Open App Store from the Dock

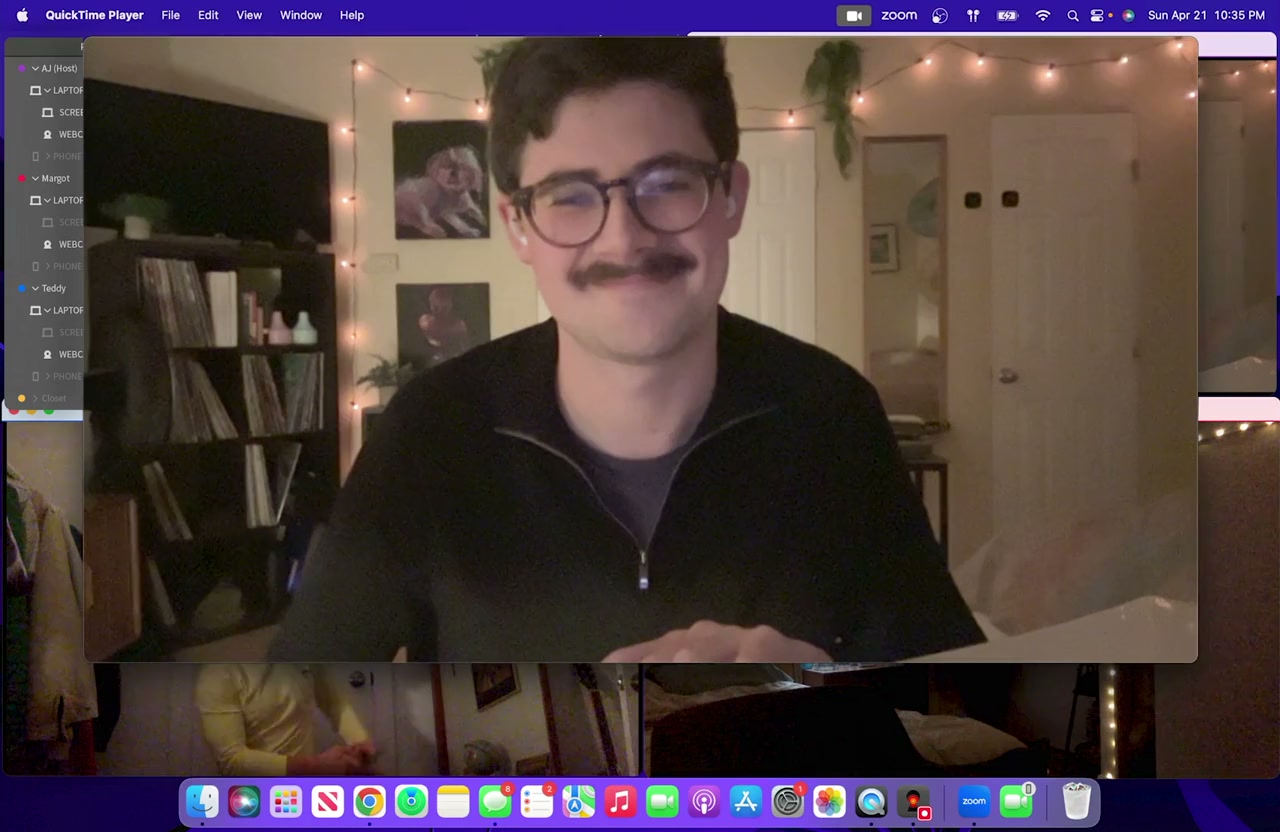point(746,801)
